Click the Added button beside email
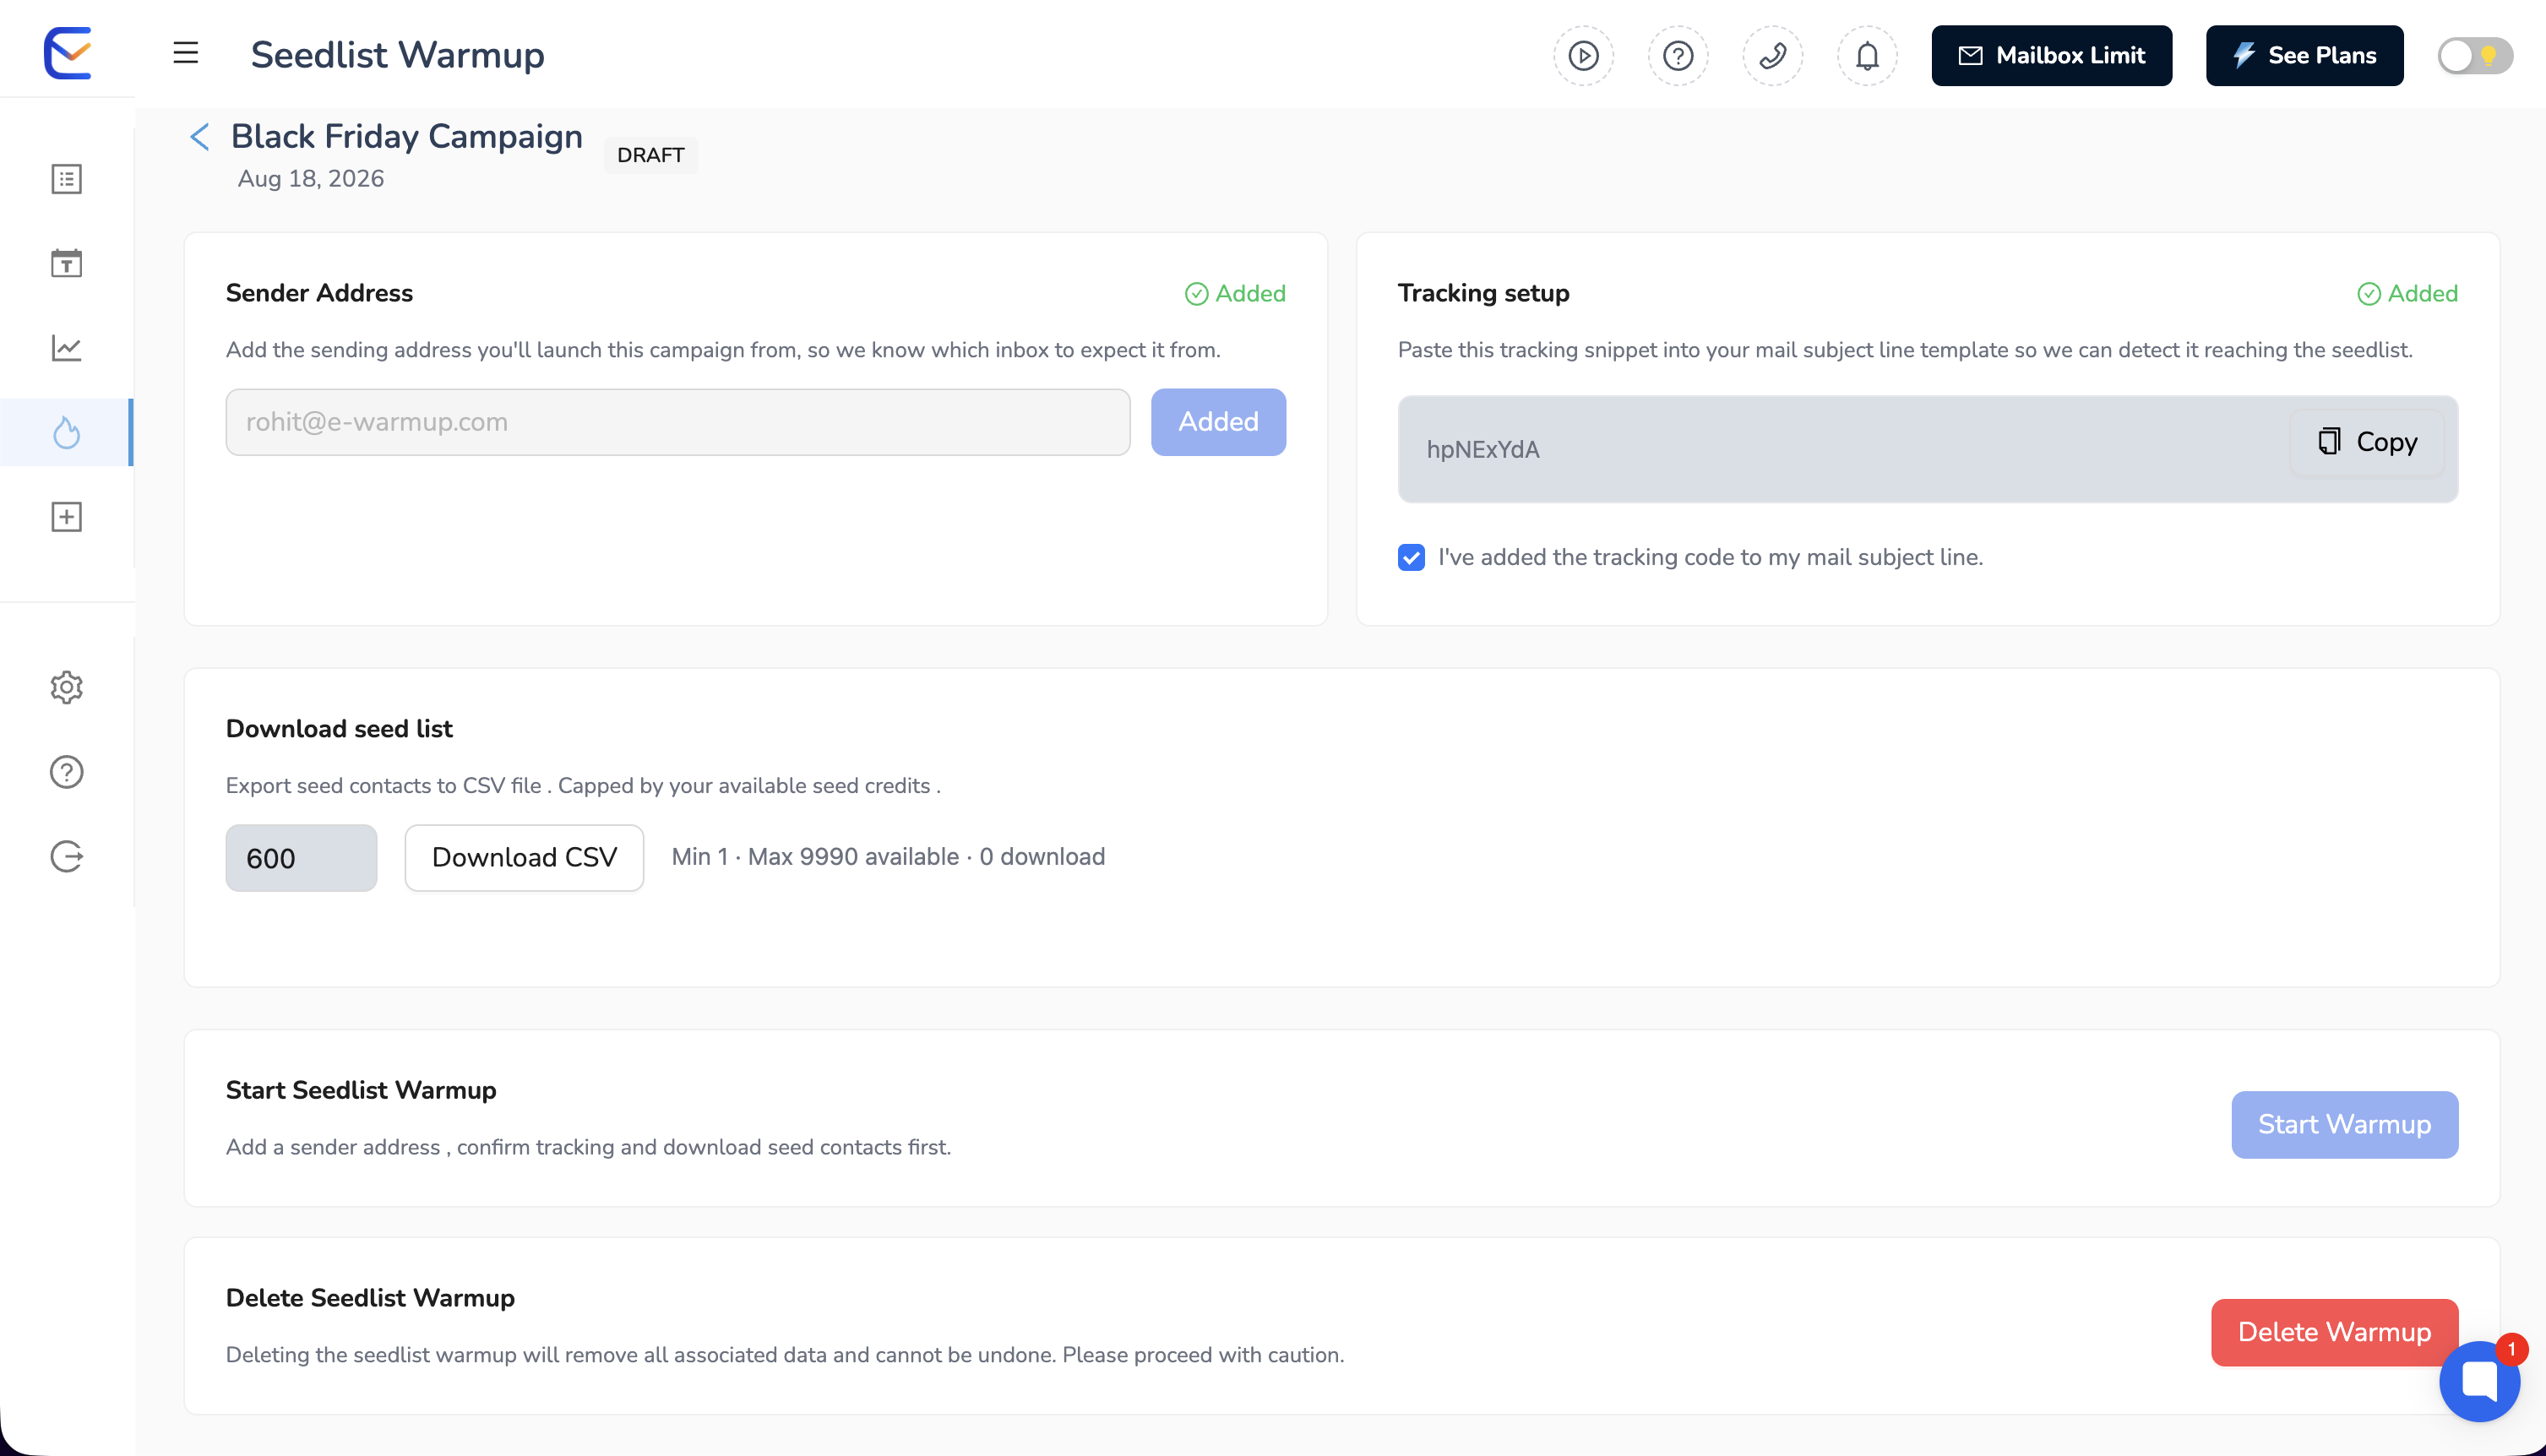 [1218, 422]
